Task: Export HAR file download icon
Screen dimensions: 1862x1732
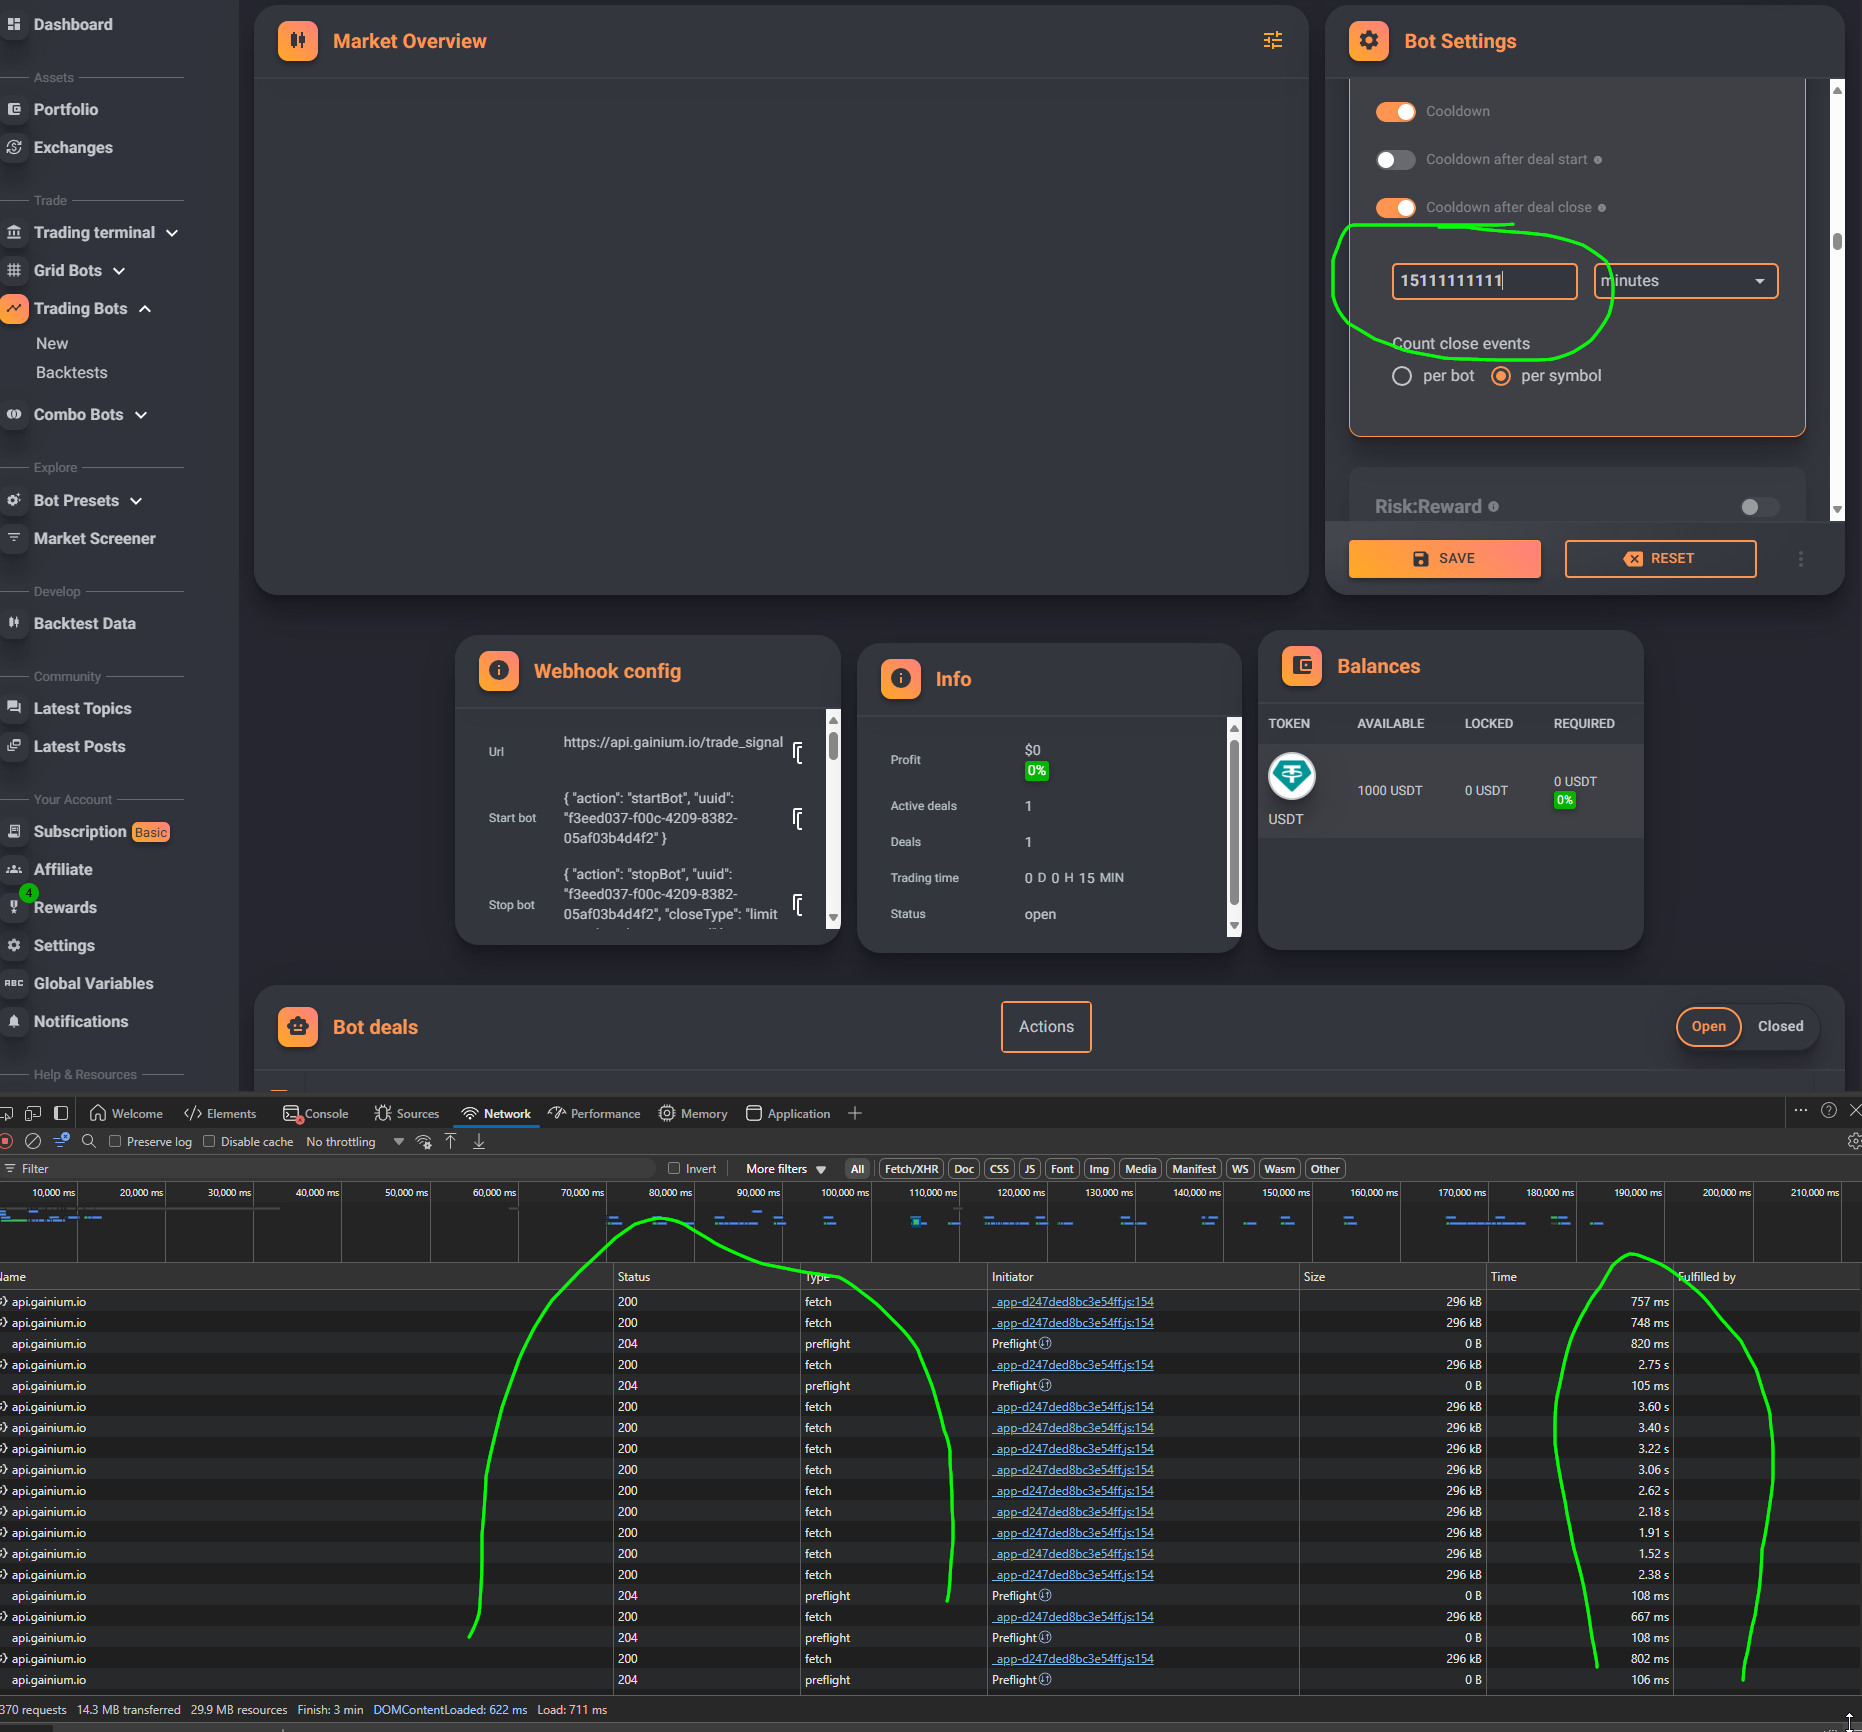Action: (x=479, y=1141)
